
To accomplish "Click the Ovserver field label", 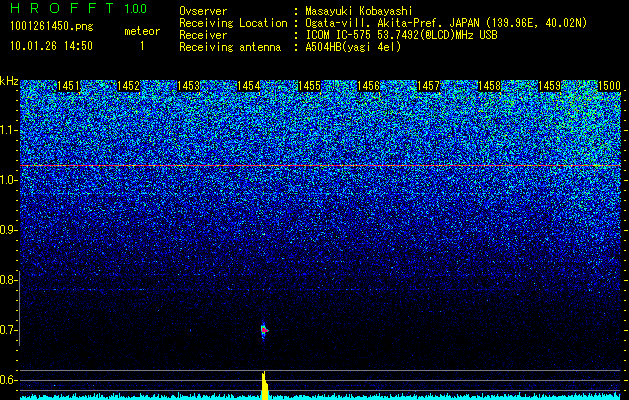I will (203, 11).
